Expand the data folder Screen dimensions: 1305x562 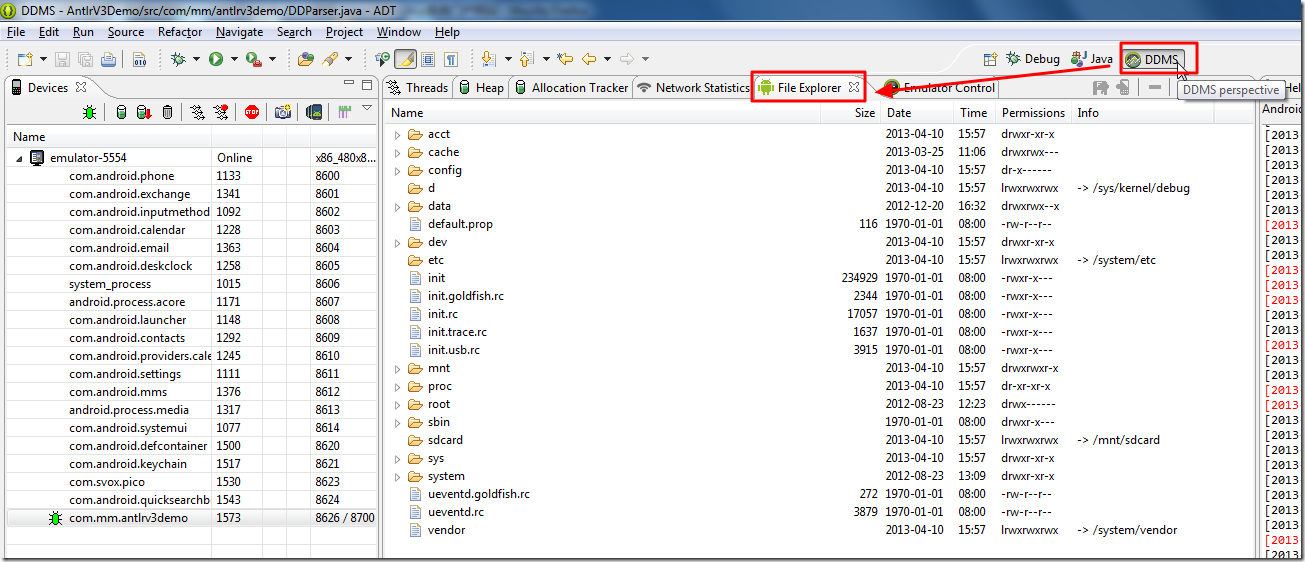coord(397,206)
